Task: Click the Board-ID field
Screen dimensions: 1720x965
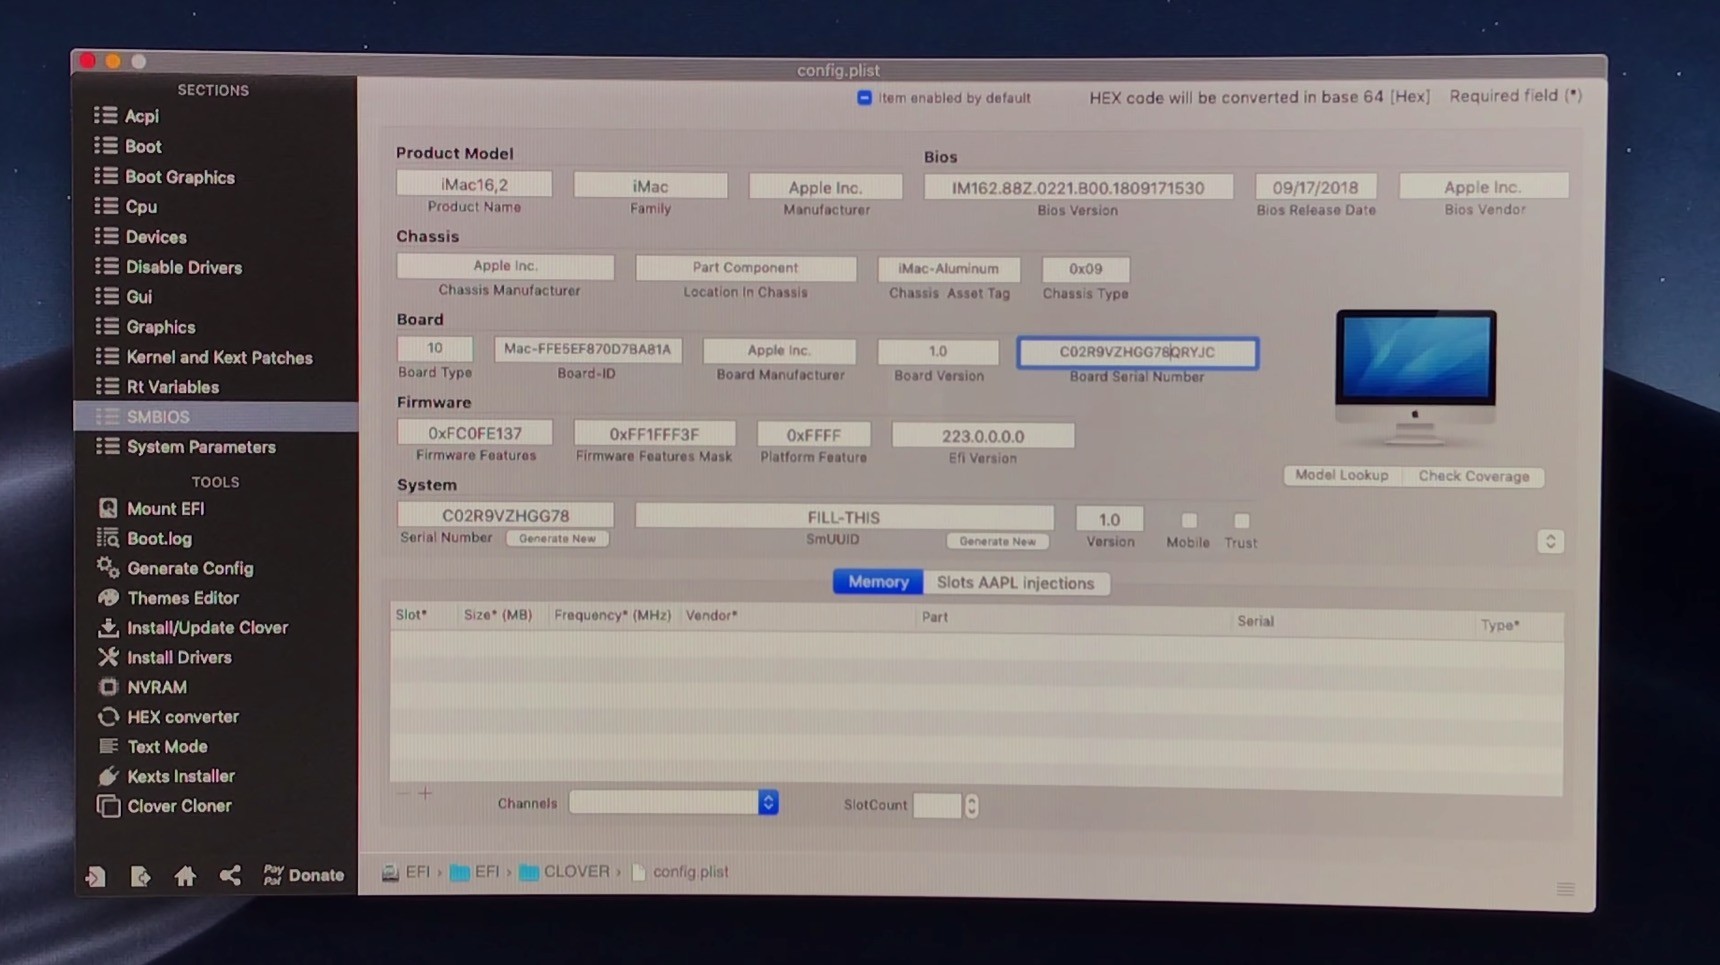Action: coord(587,349)
